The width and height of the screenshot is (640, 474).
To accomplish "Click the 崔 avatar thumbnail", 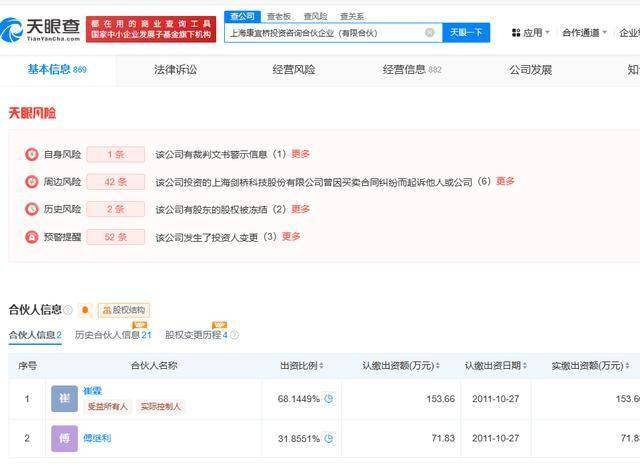I will tap(64, 398).
